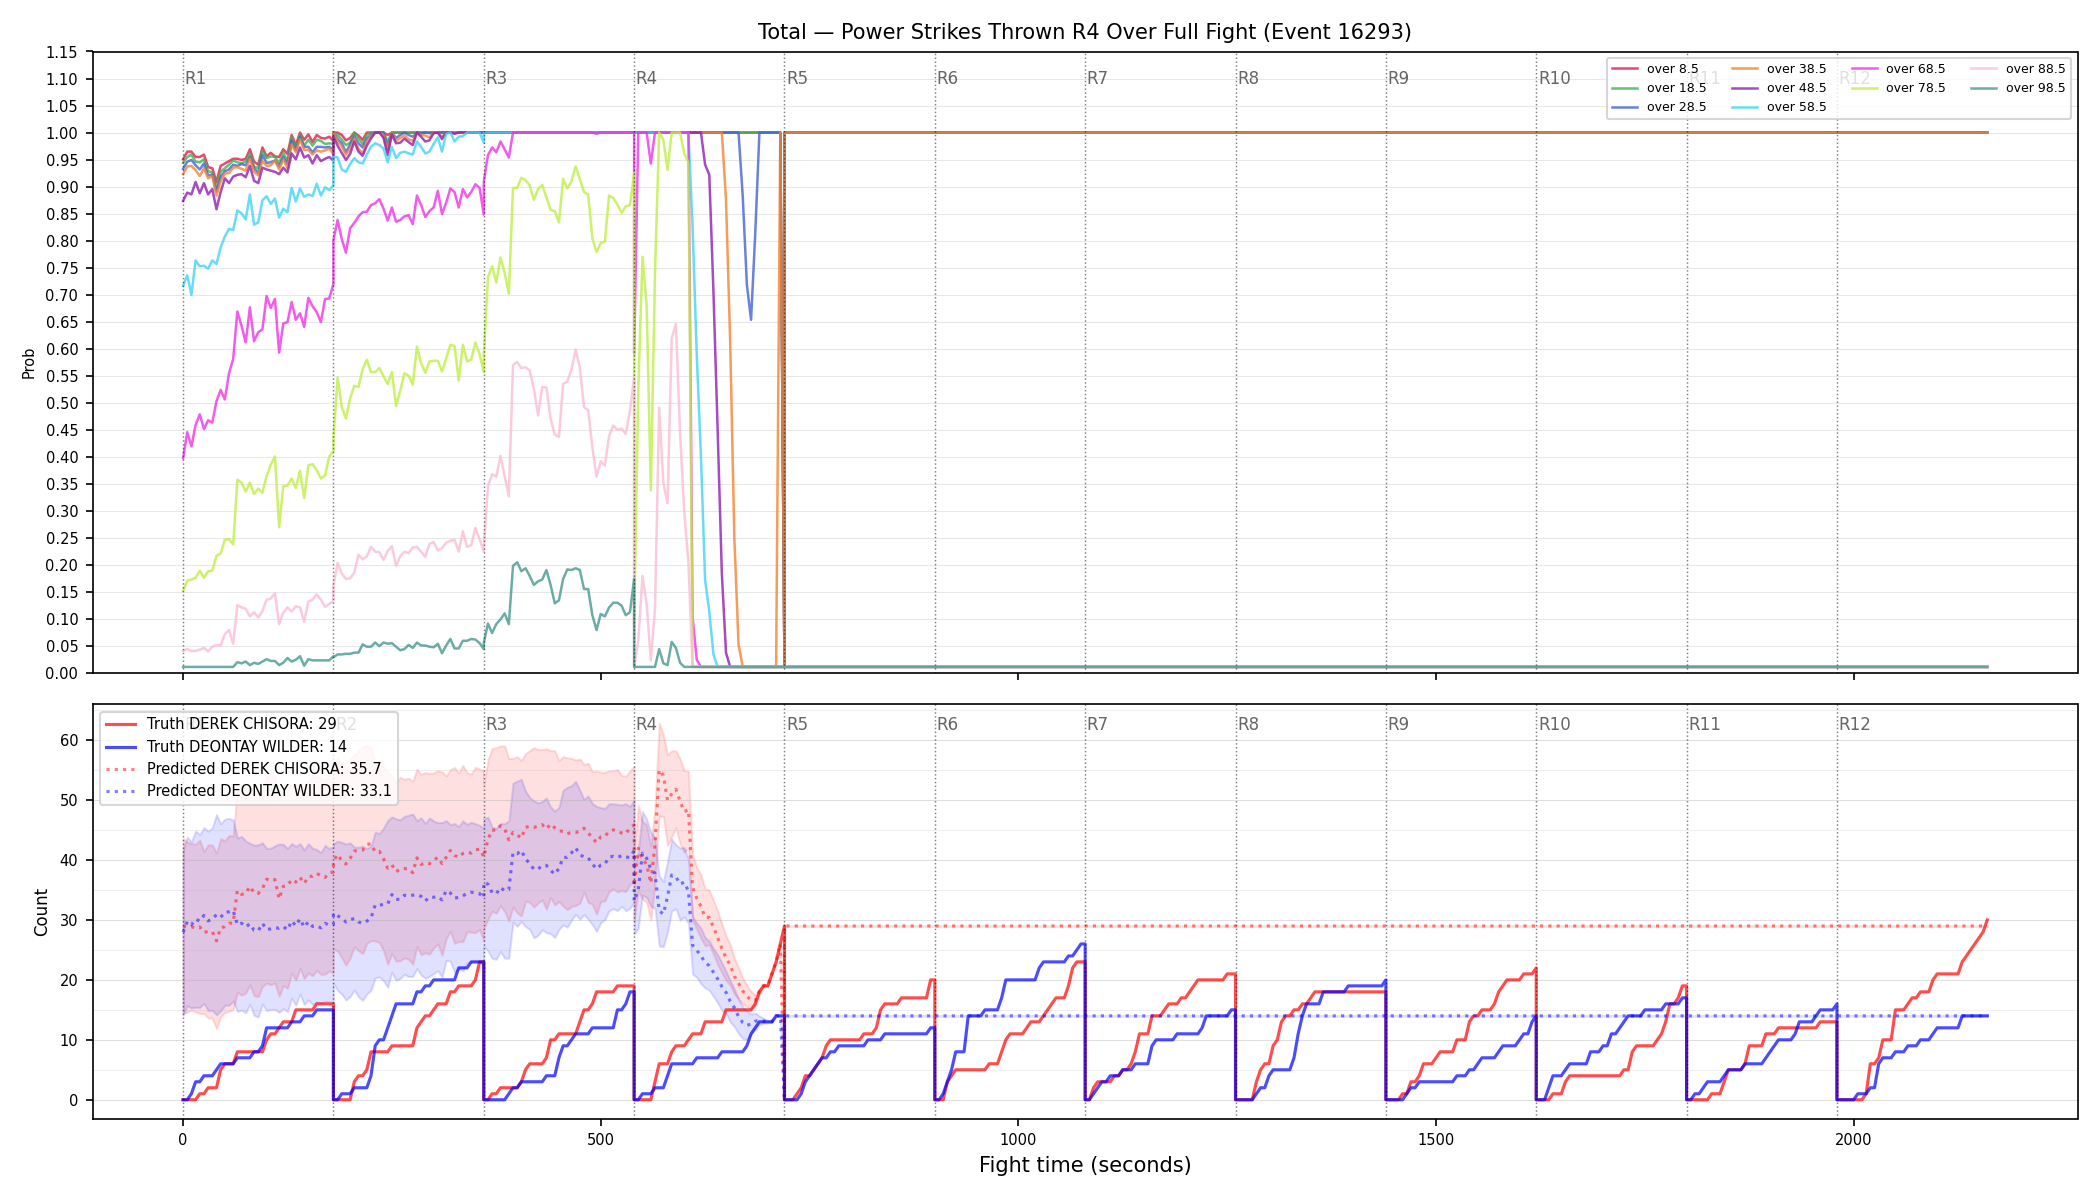Click the 'over 58.5' cyan legend entry
The image size is (2100, 1200).
coord(1779,107)
